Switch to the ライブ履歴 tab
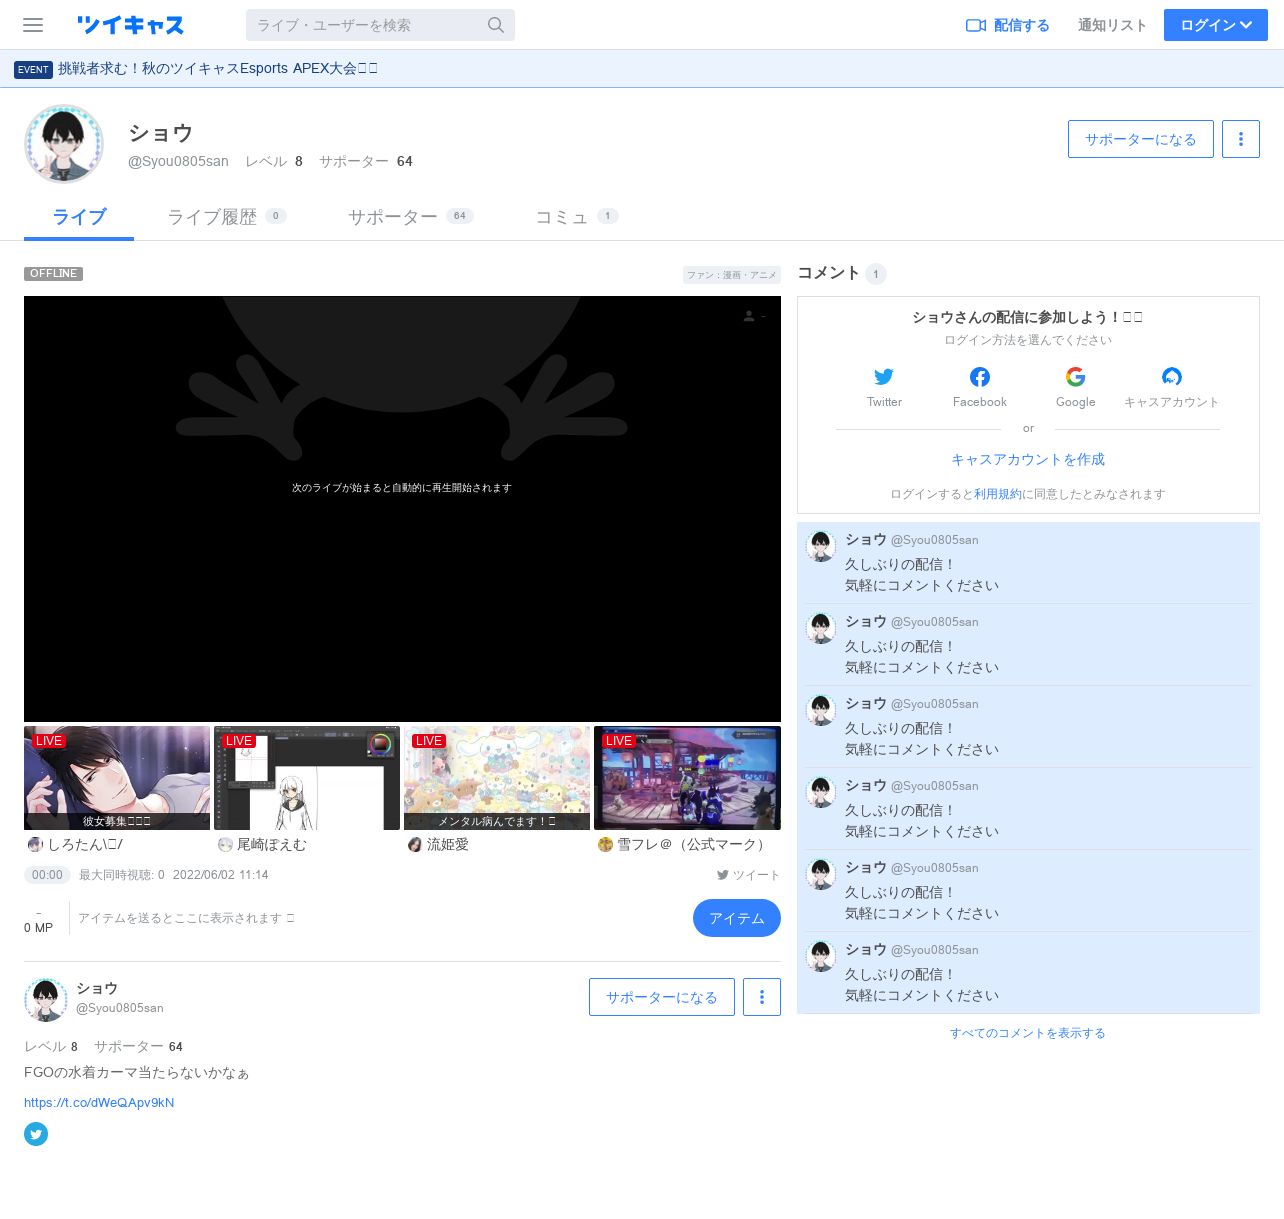Screen dimensions: 1284x1219 pos(212,217)
